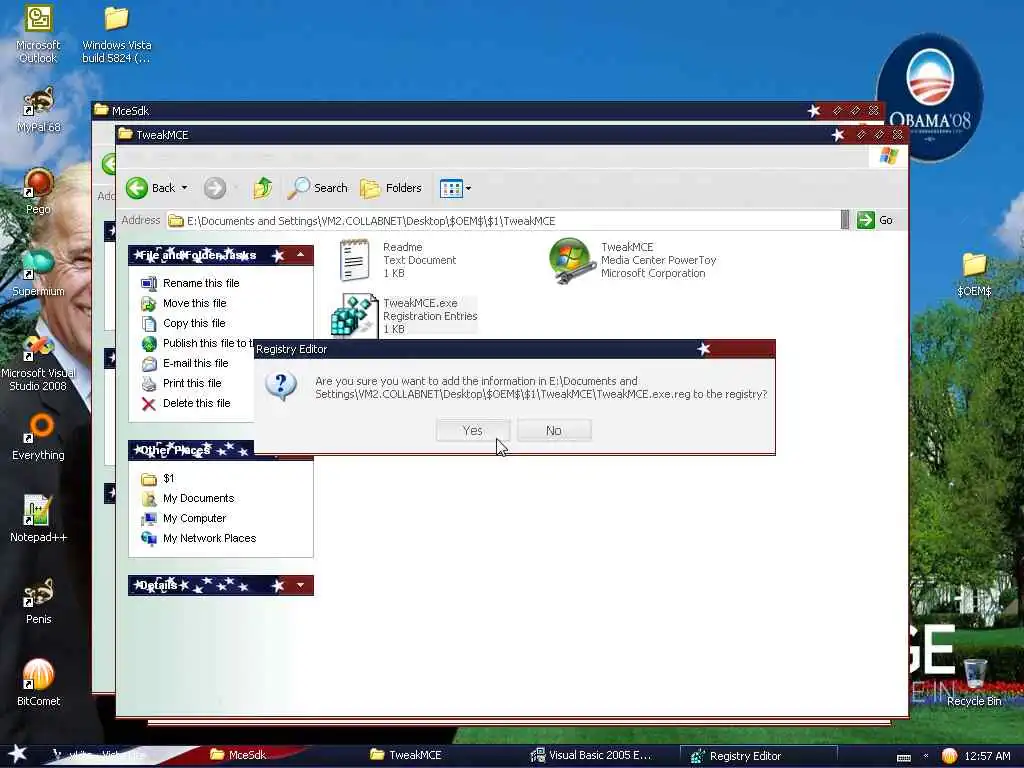Collapse File and Folder Tasks panel
Image resolution: width=1024 pixels, height=768 pixels.
pos(300,255)
